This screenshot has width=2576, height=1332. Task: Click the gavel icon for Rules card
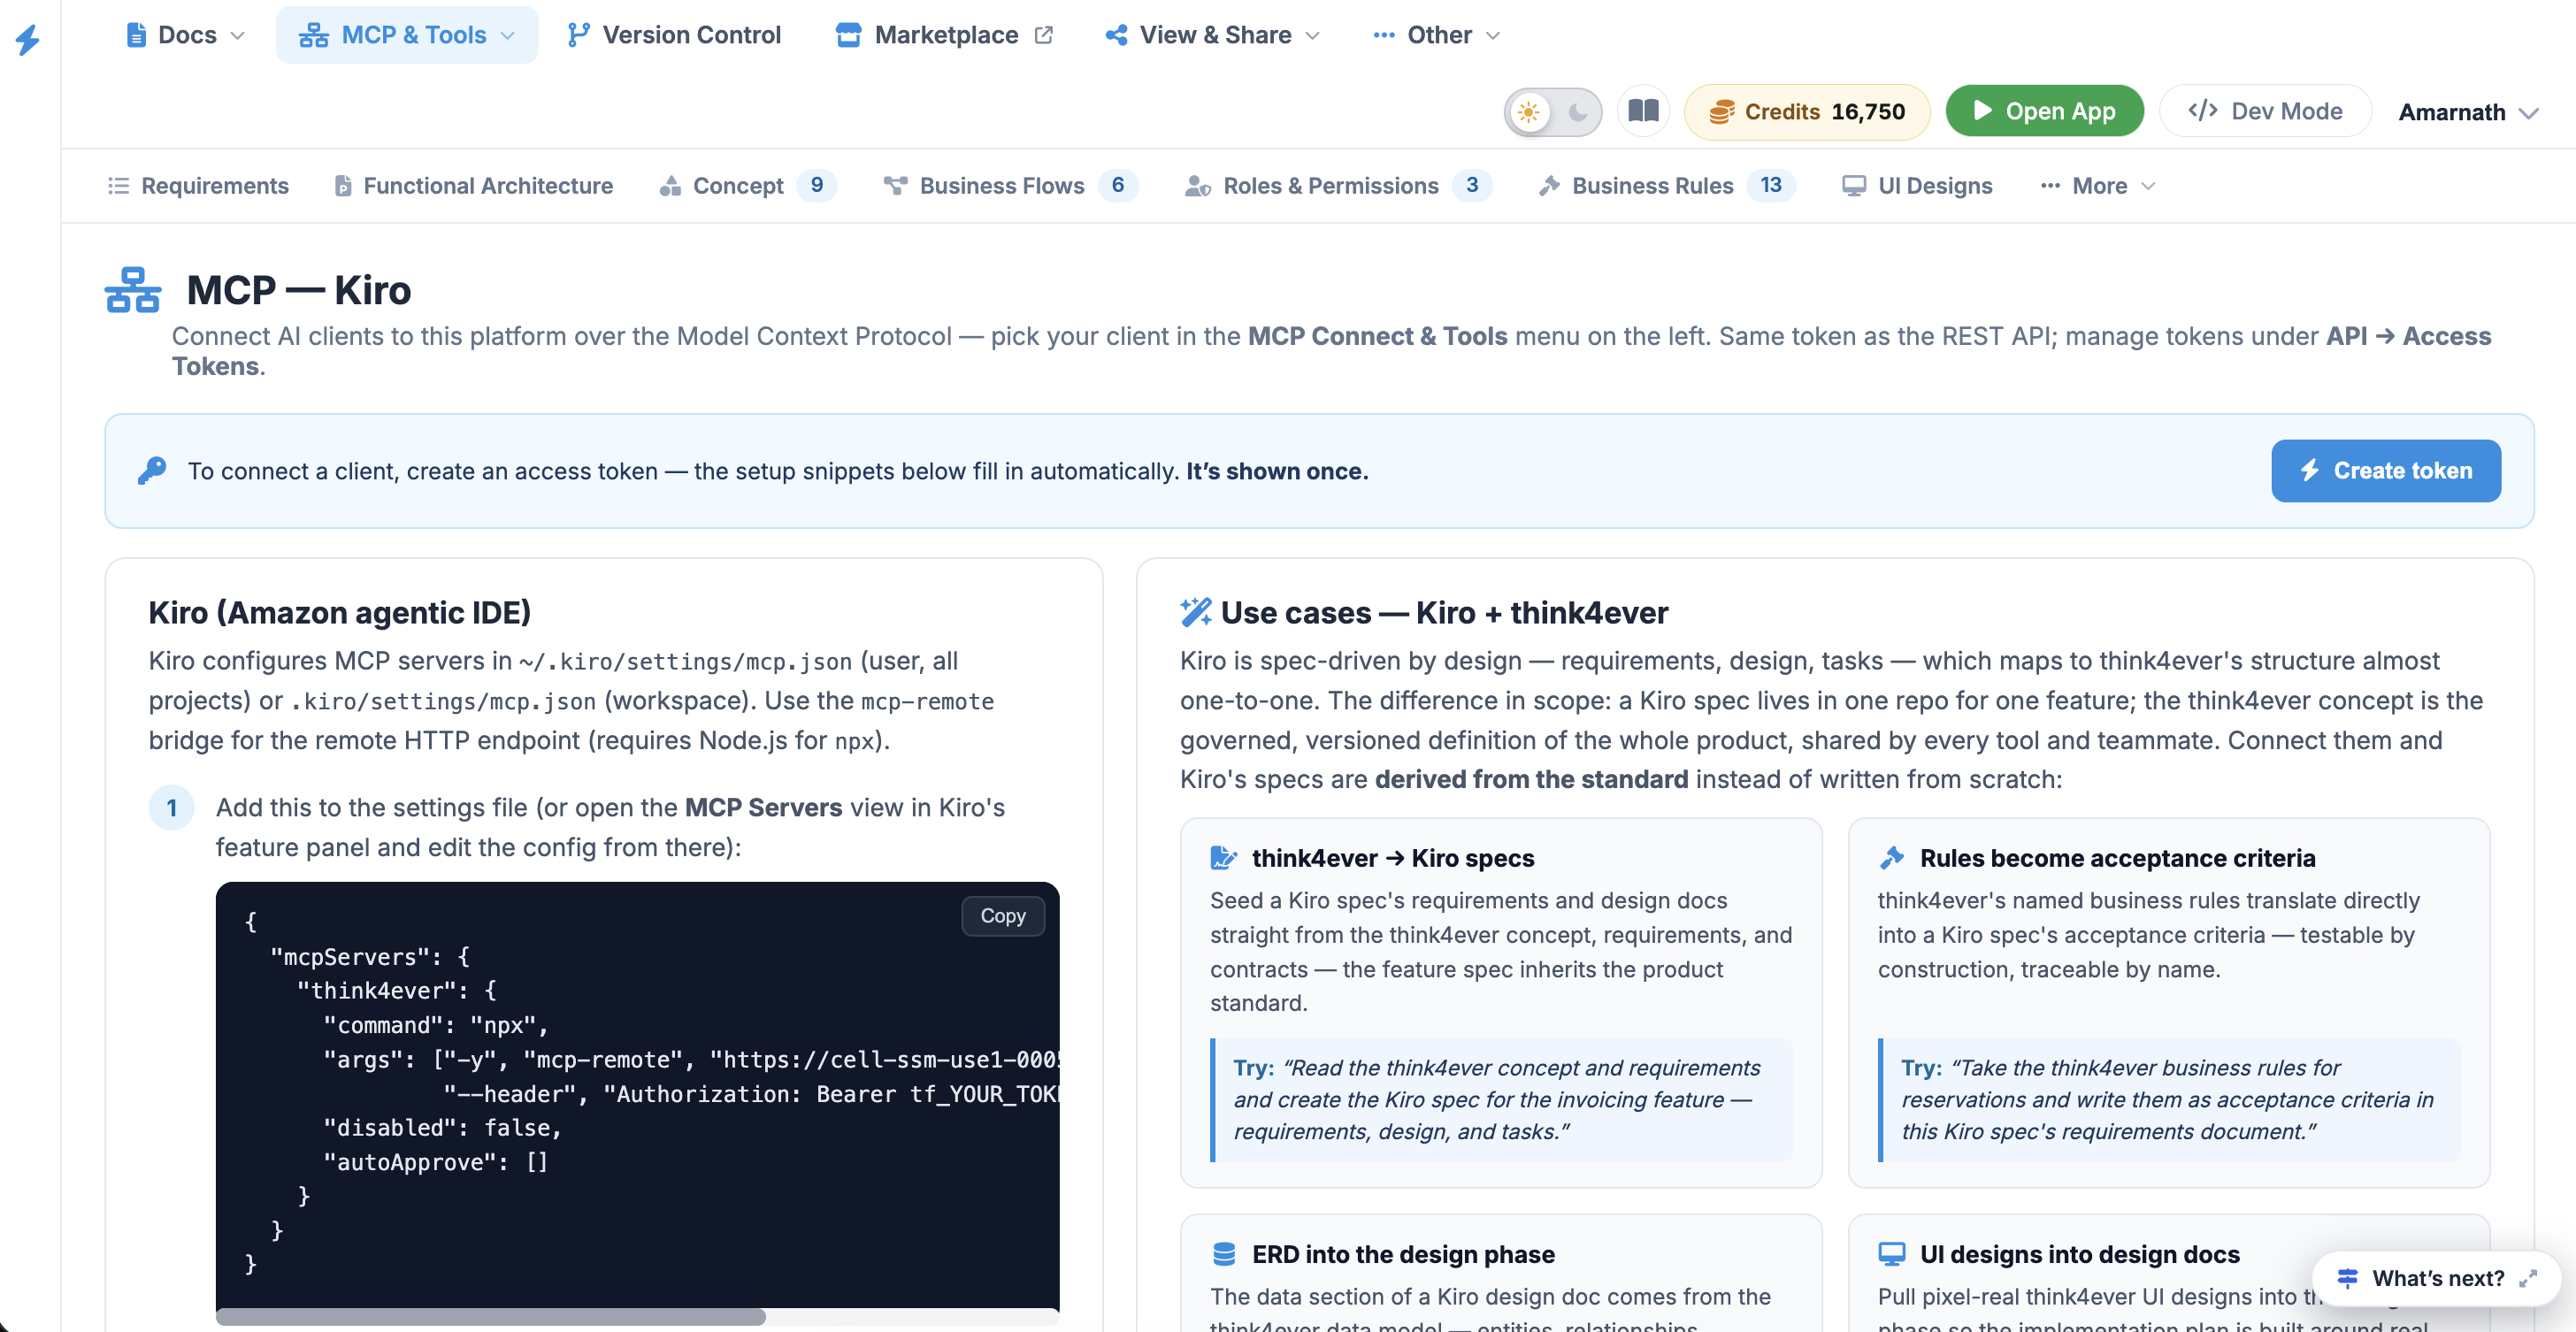click(x=1891, y=858)
